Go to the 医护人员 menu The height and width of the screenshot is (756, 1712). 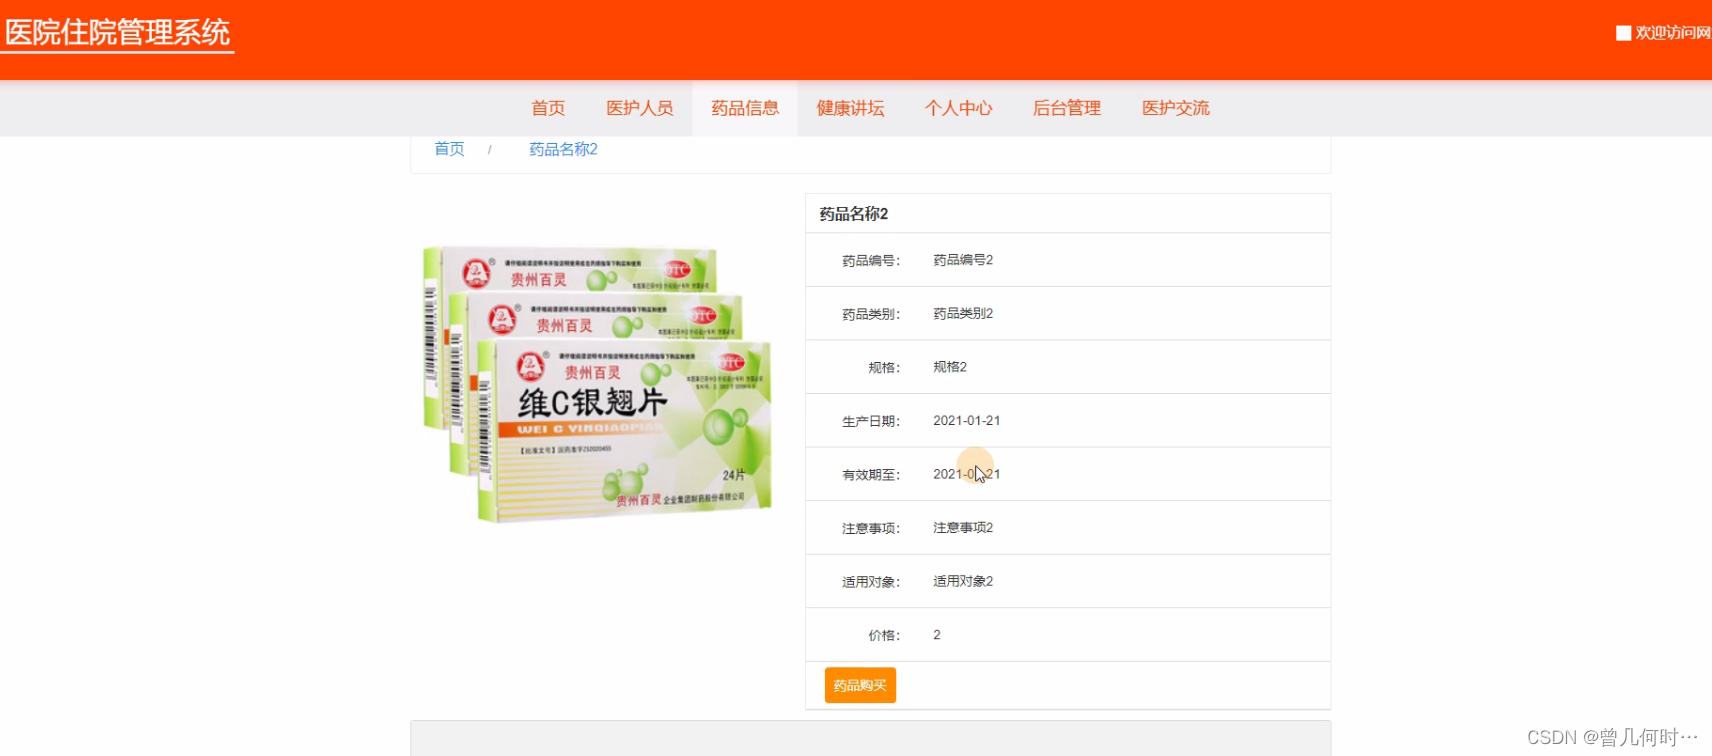point(640,108)
